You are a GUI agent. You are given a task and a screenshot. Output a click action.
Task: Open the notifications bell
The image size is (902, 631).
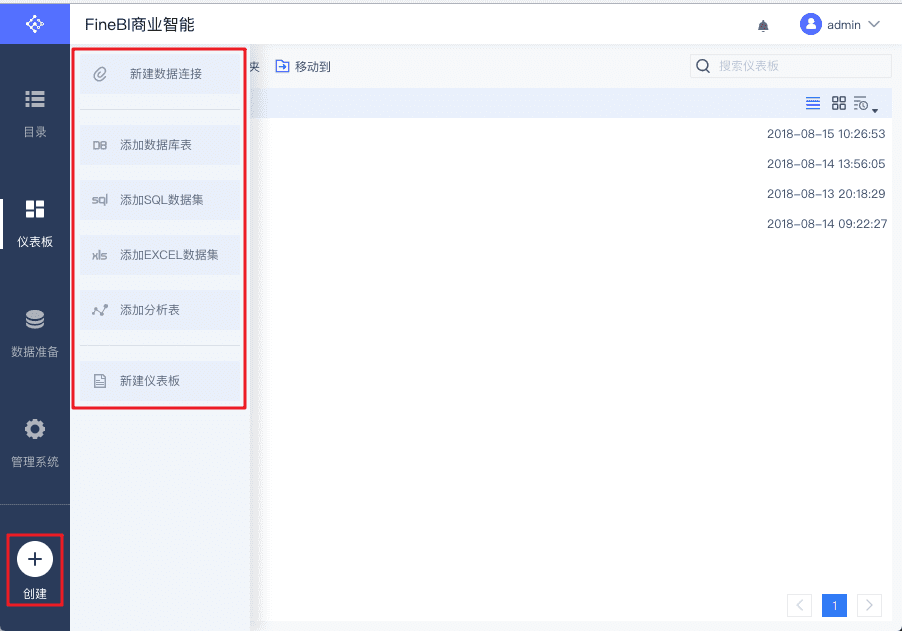point(763,25)
